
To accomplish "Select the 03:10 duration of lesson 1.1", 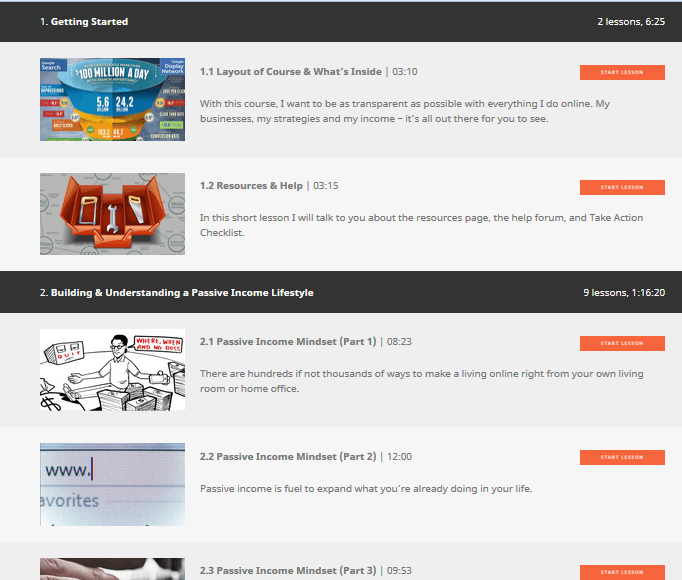I will click(x=405, y=72).
